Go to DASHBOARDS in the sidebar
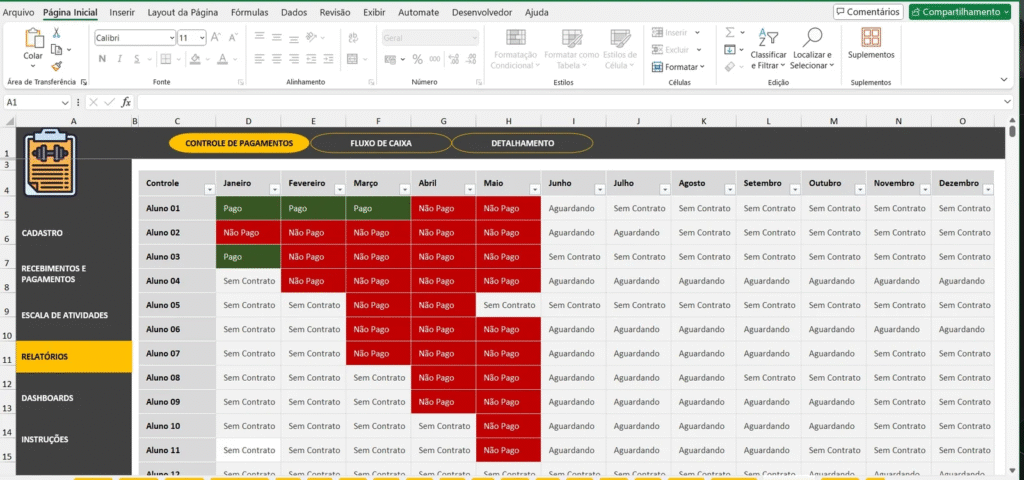Viewport: 1024px width, 480px height. coord(47,398)
